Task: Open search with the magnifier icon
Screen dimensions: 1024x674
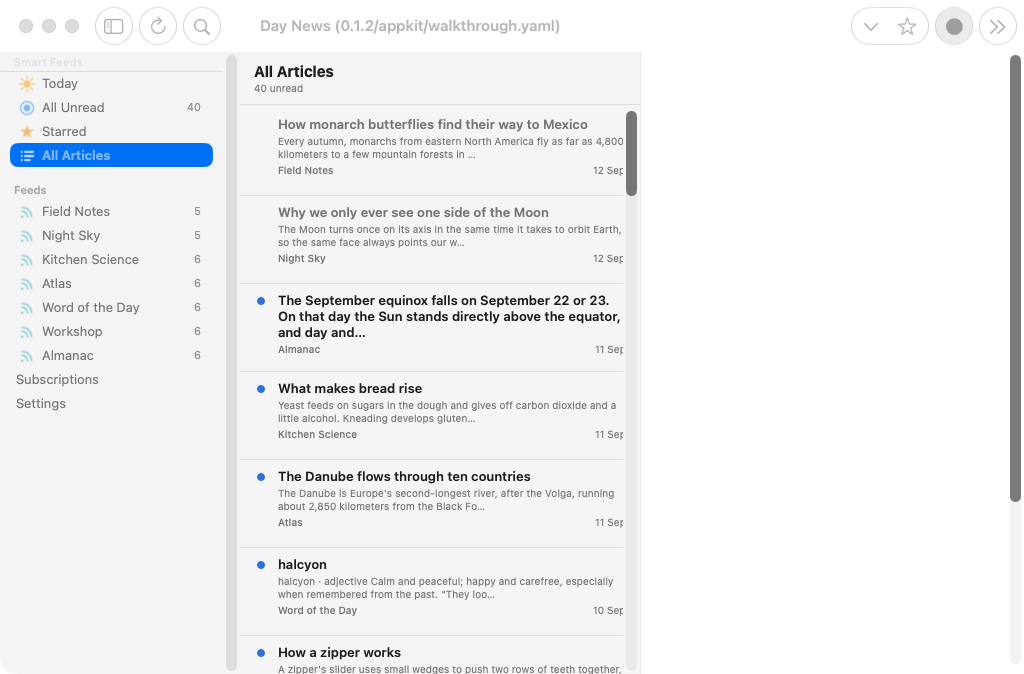Action: (x=202, y=26)
